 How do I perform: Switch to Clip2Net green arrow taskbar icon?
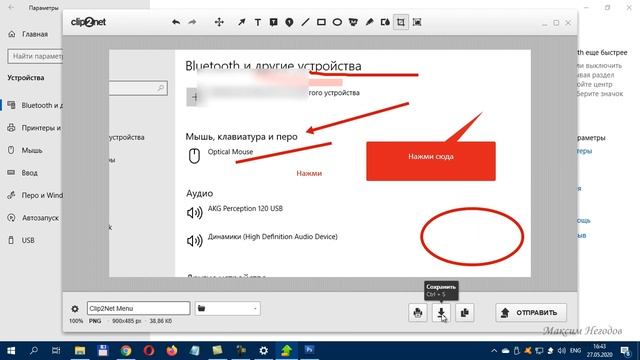[x=287, y=351]
